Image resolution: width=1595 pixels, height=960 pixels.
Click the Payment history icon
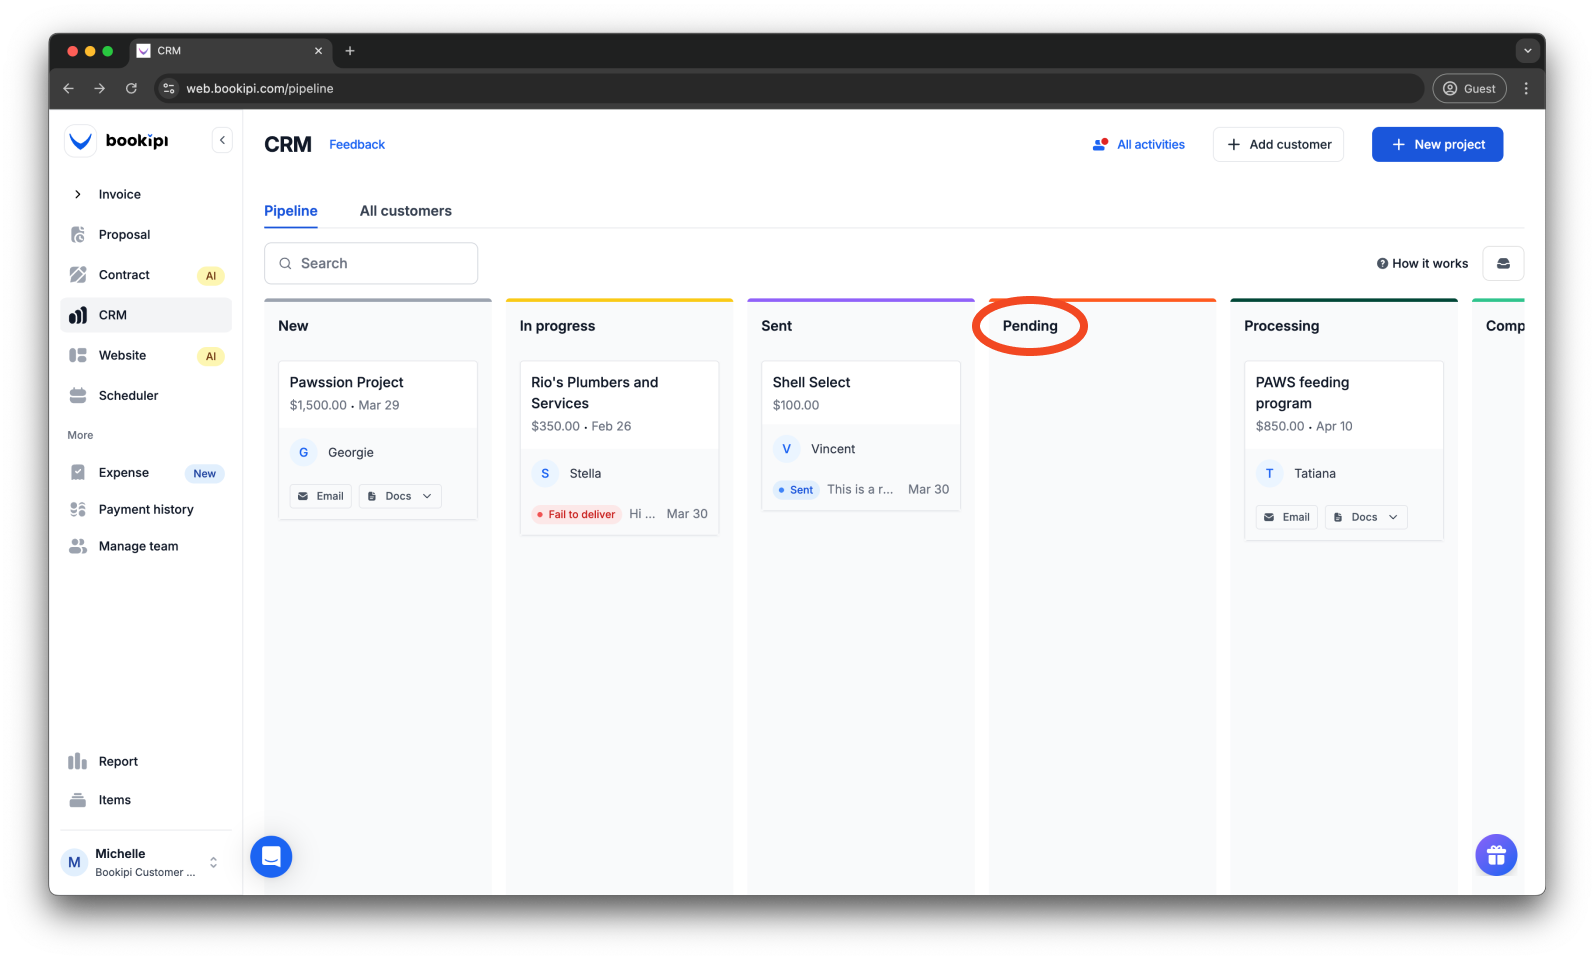coord(78,510)
